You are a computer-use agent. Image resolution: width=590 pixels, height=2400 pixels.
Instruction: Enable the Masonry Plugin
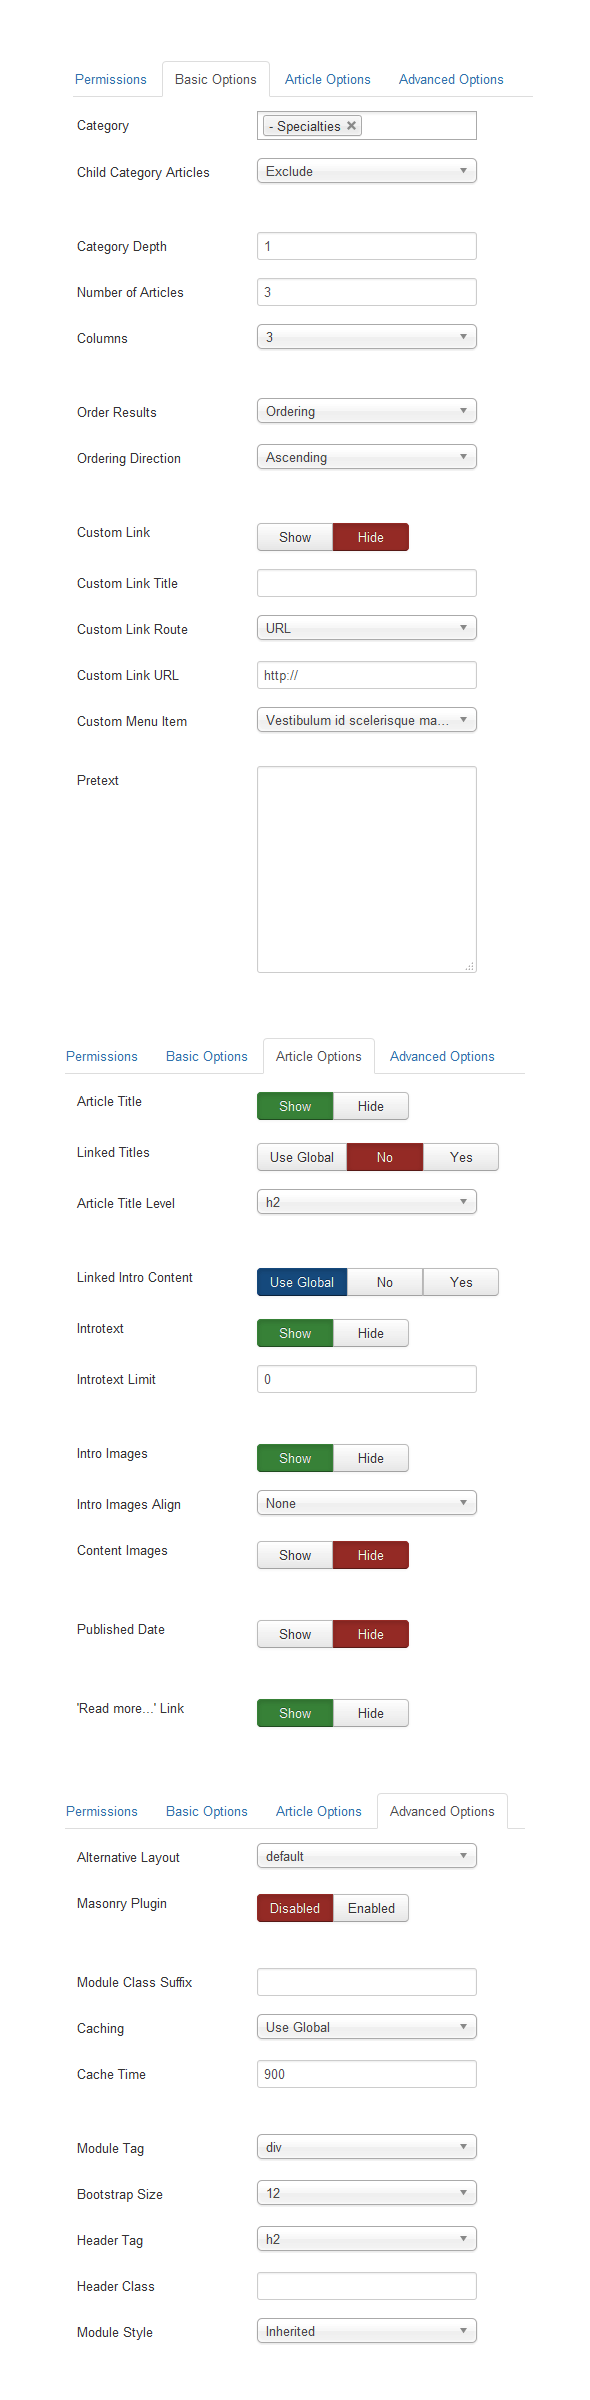371,1908
